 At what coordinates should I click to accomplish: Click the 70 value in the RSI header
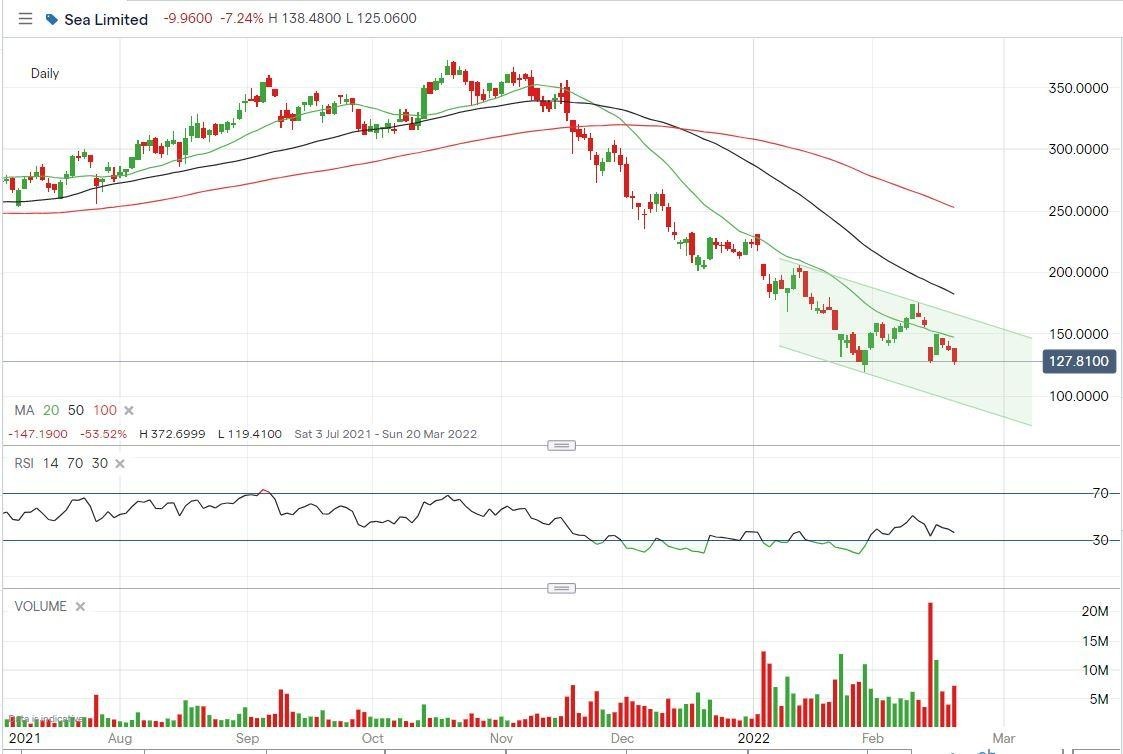pos(75,463)
